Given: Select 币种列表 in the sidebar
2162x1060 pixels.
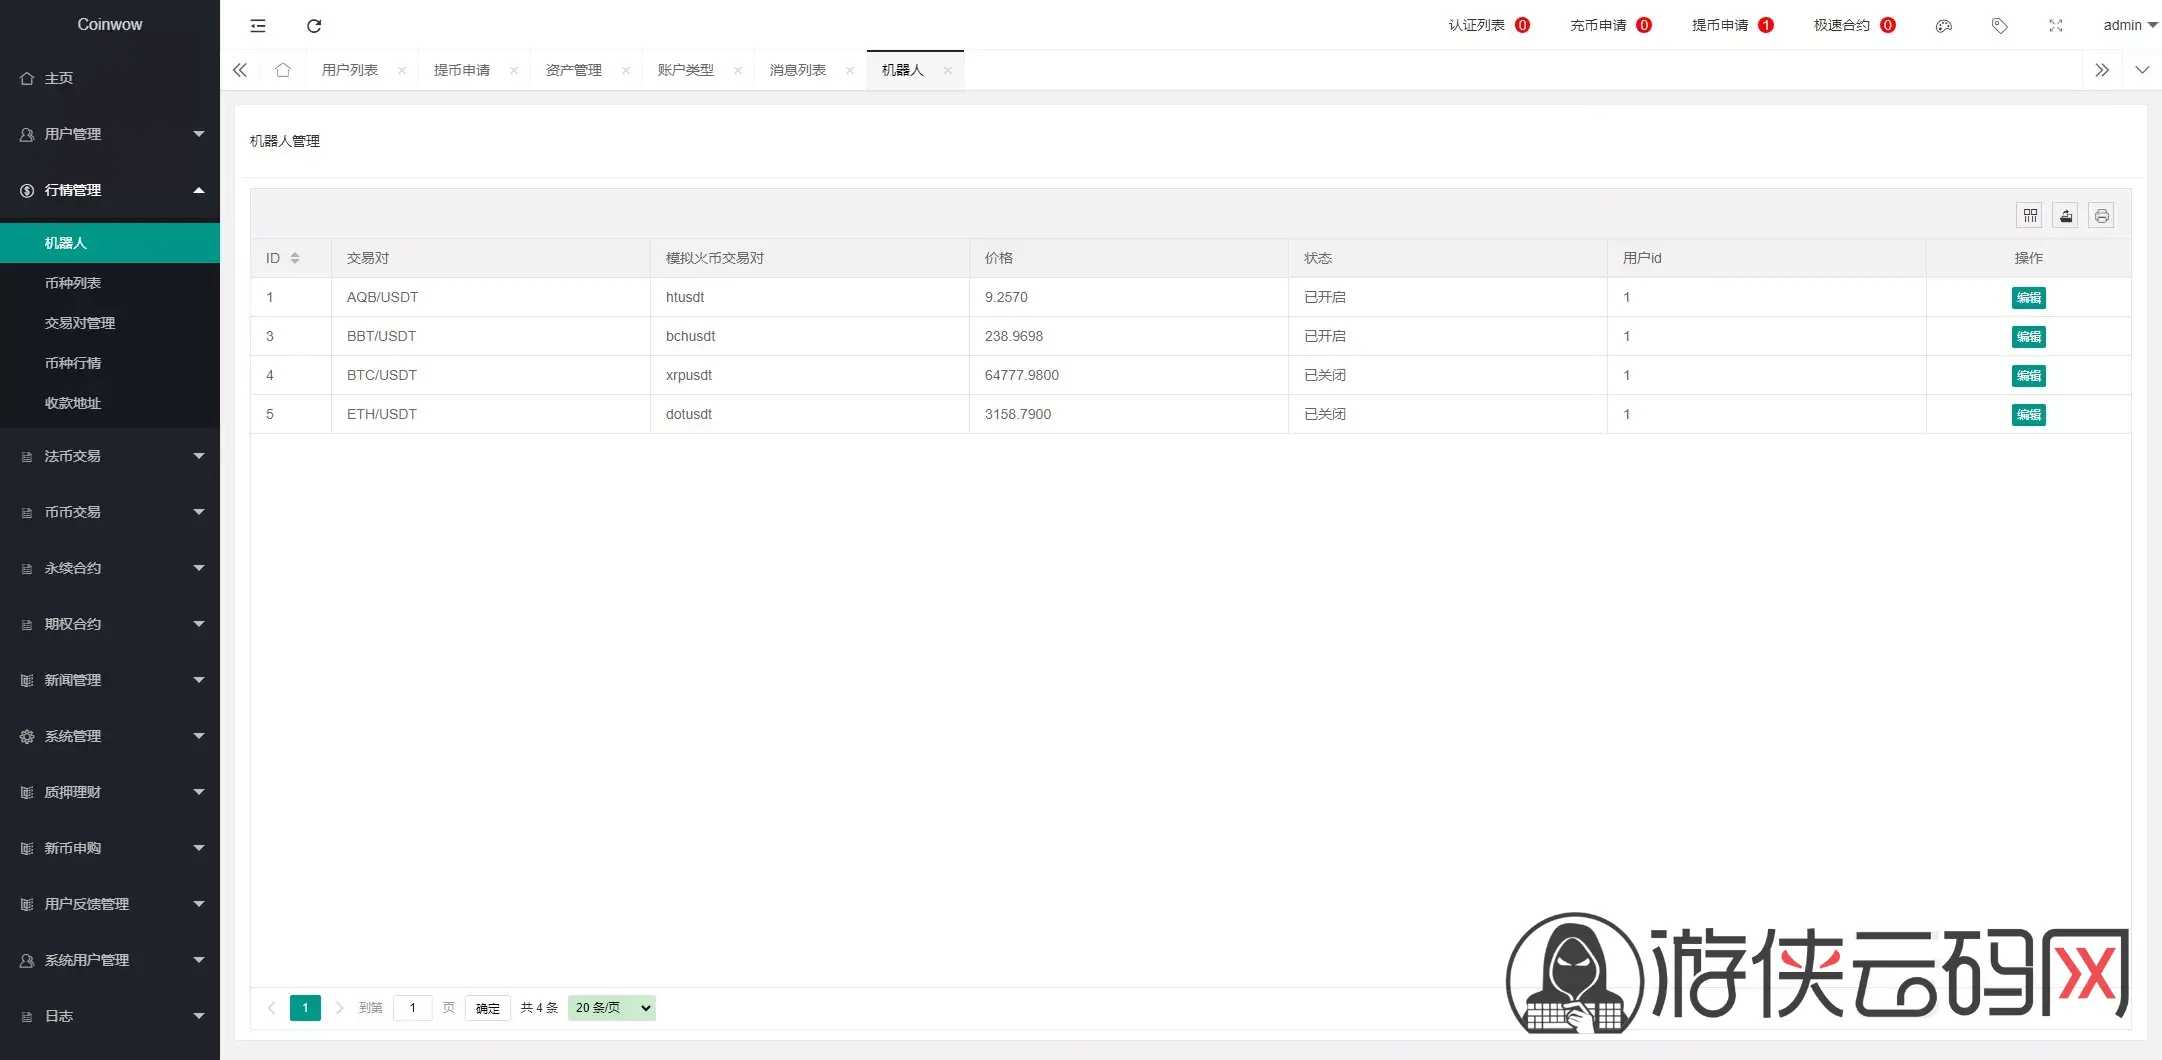Looking at the screenshot, I should coord(110,283).
